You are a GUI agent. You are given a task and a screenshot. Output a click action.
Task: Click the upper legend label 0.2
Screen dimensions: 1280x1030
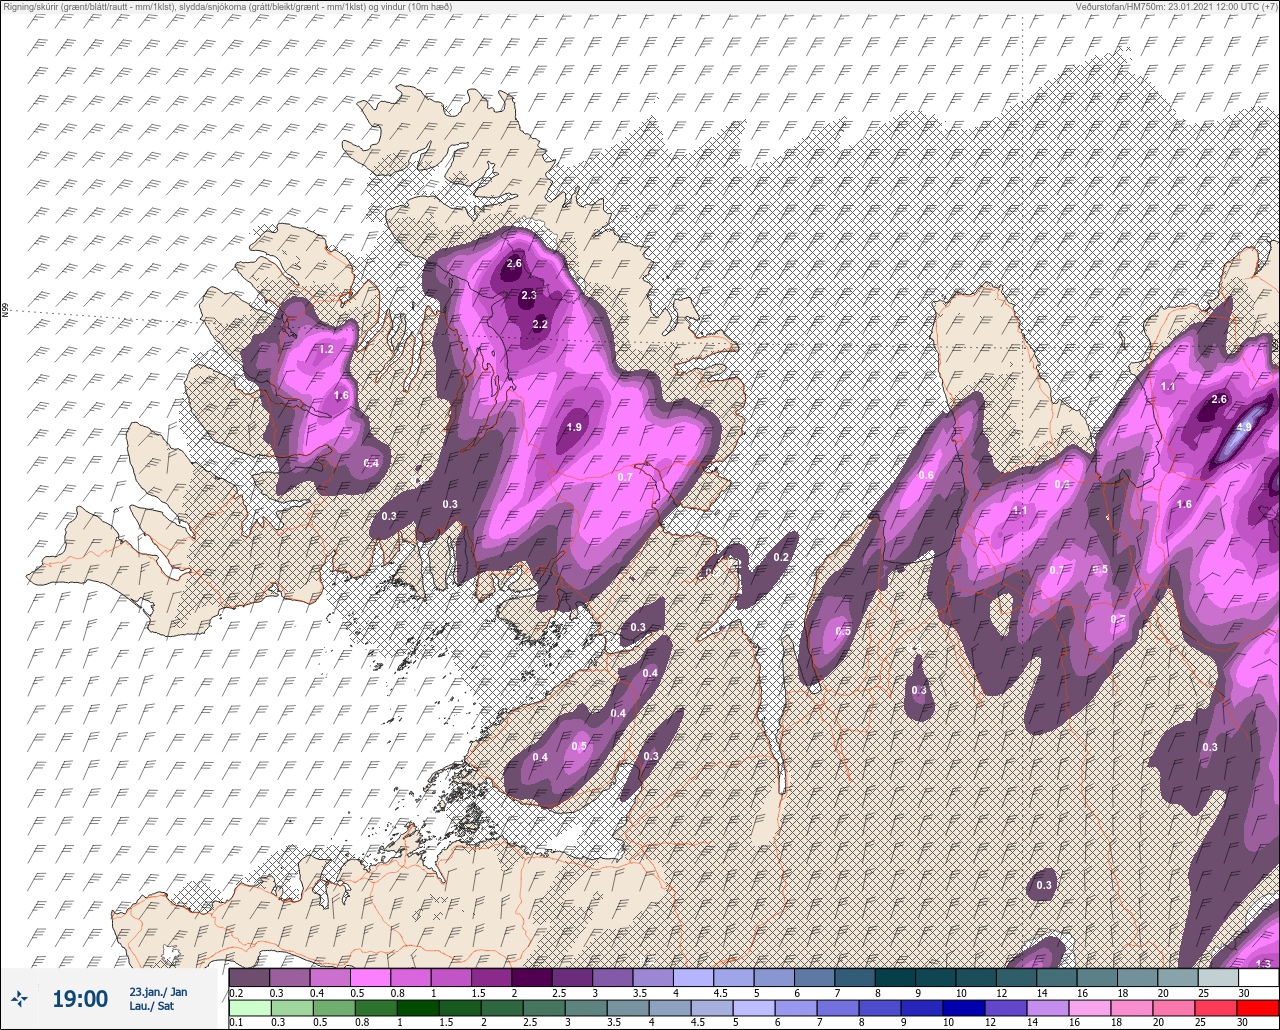point(236,992)
